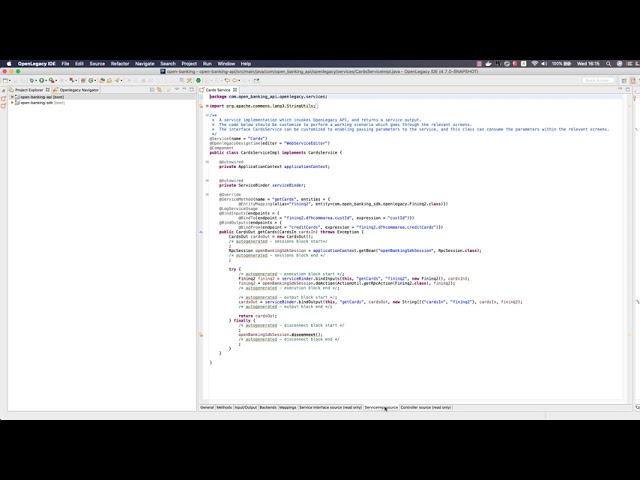Collapse the getCards @Override method fold

coord(207,195)
